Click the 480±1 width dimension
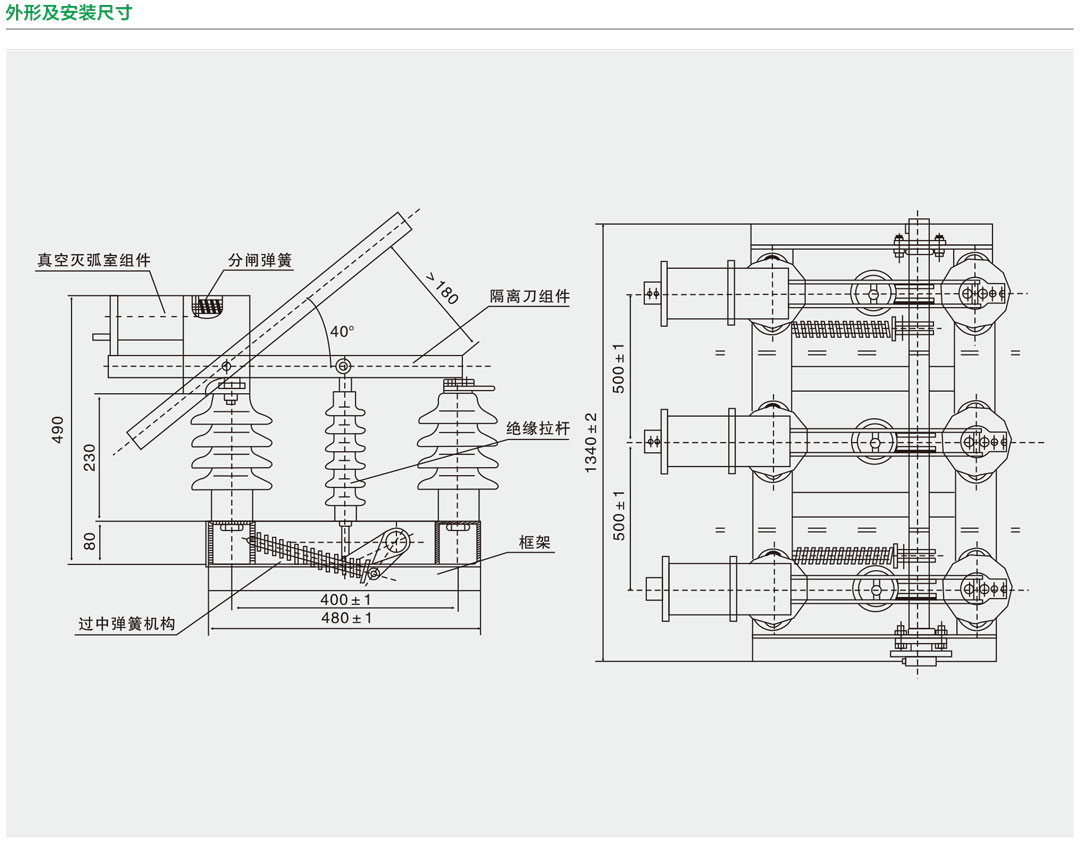Screen dimensions: 1080x845 (345, 619)
